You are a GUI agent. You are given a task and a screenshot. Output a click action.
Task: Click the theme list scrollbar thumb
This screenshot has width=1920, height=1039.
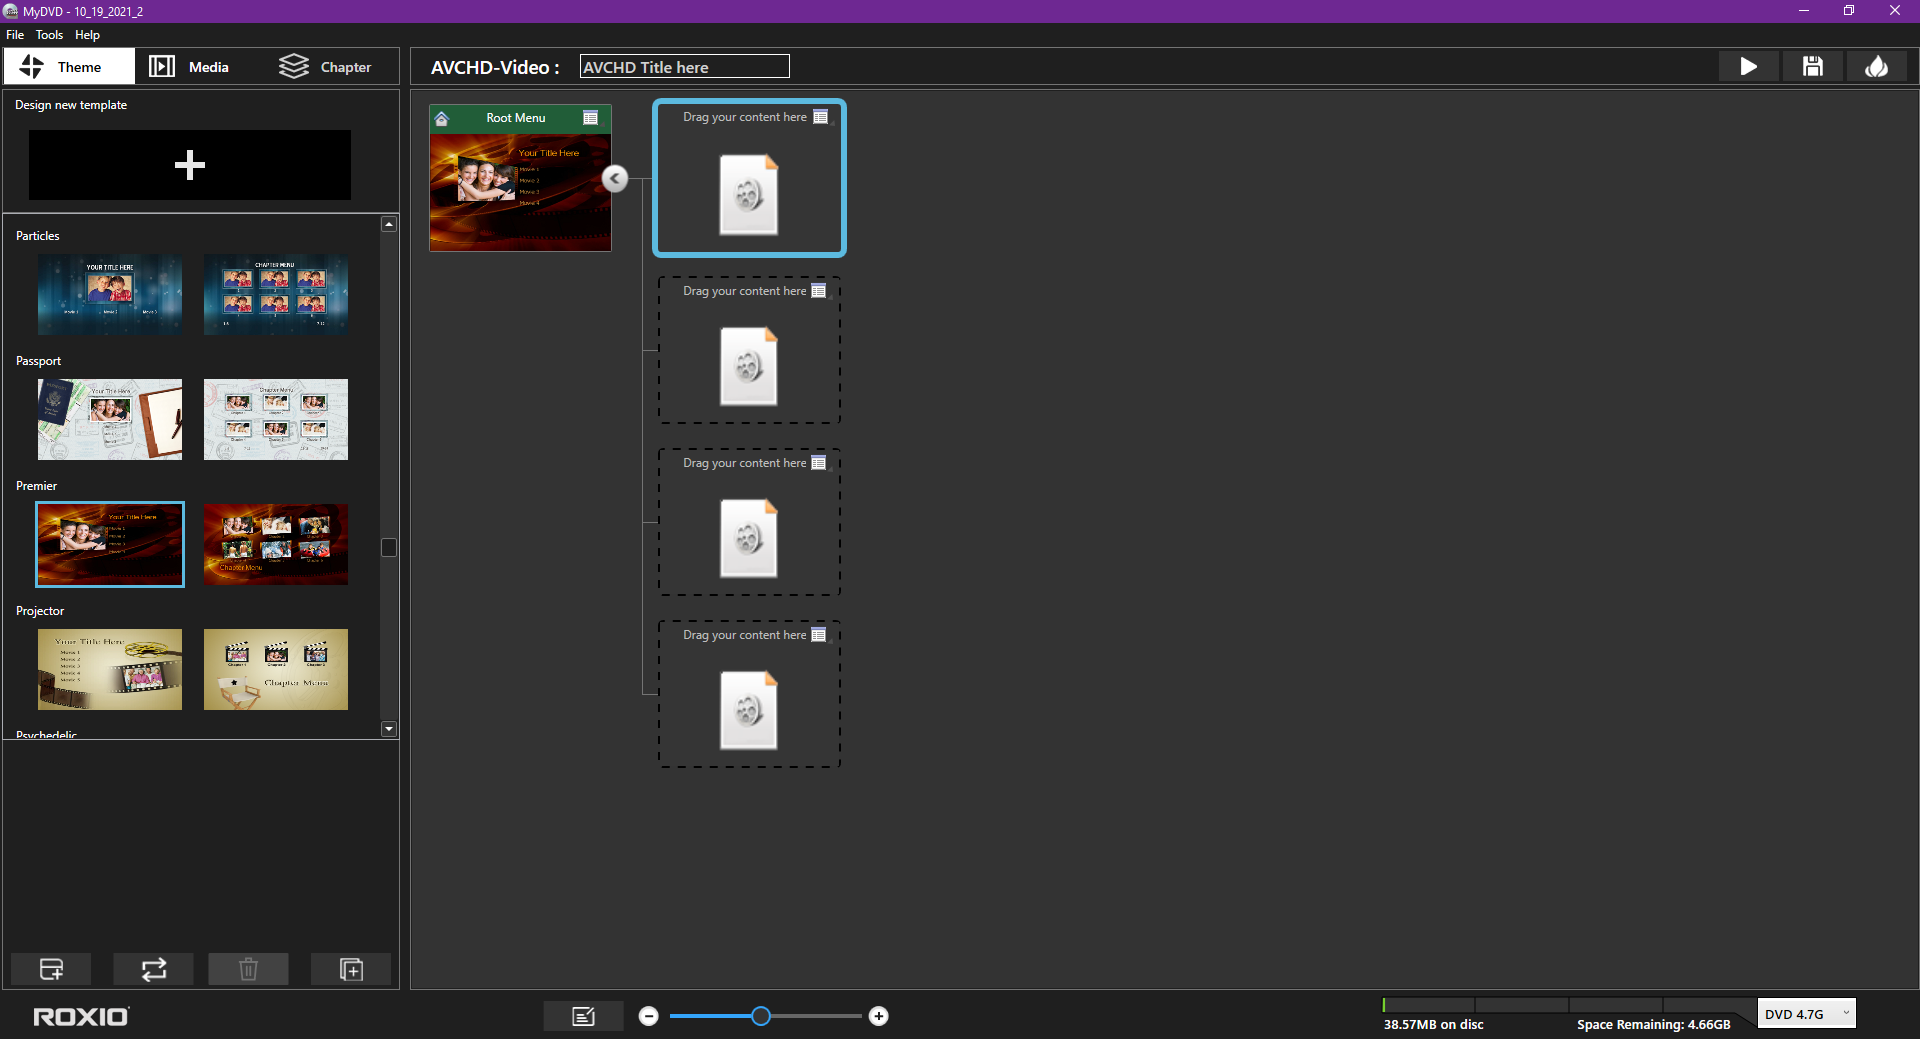[x=389, y=547]
